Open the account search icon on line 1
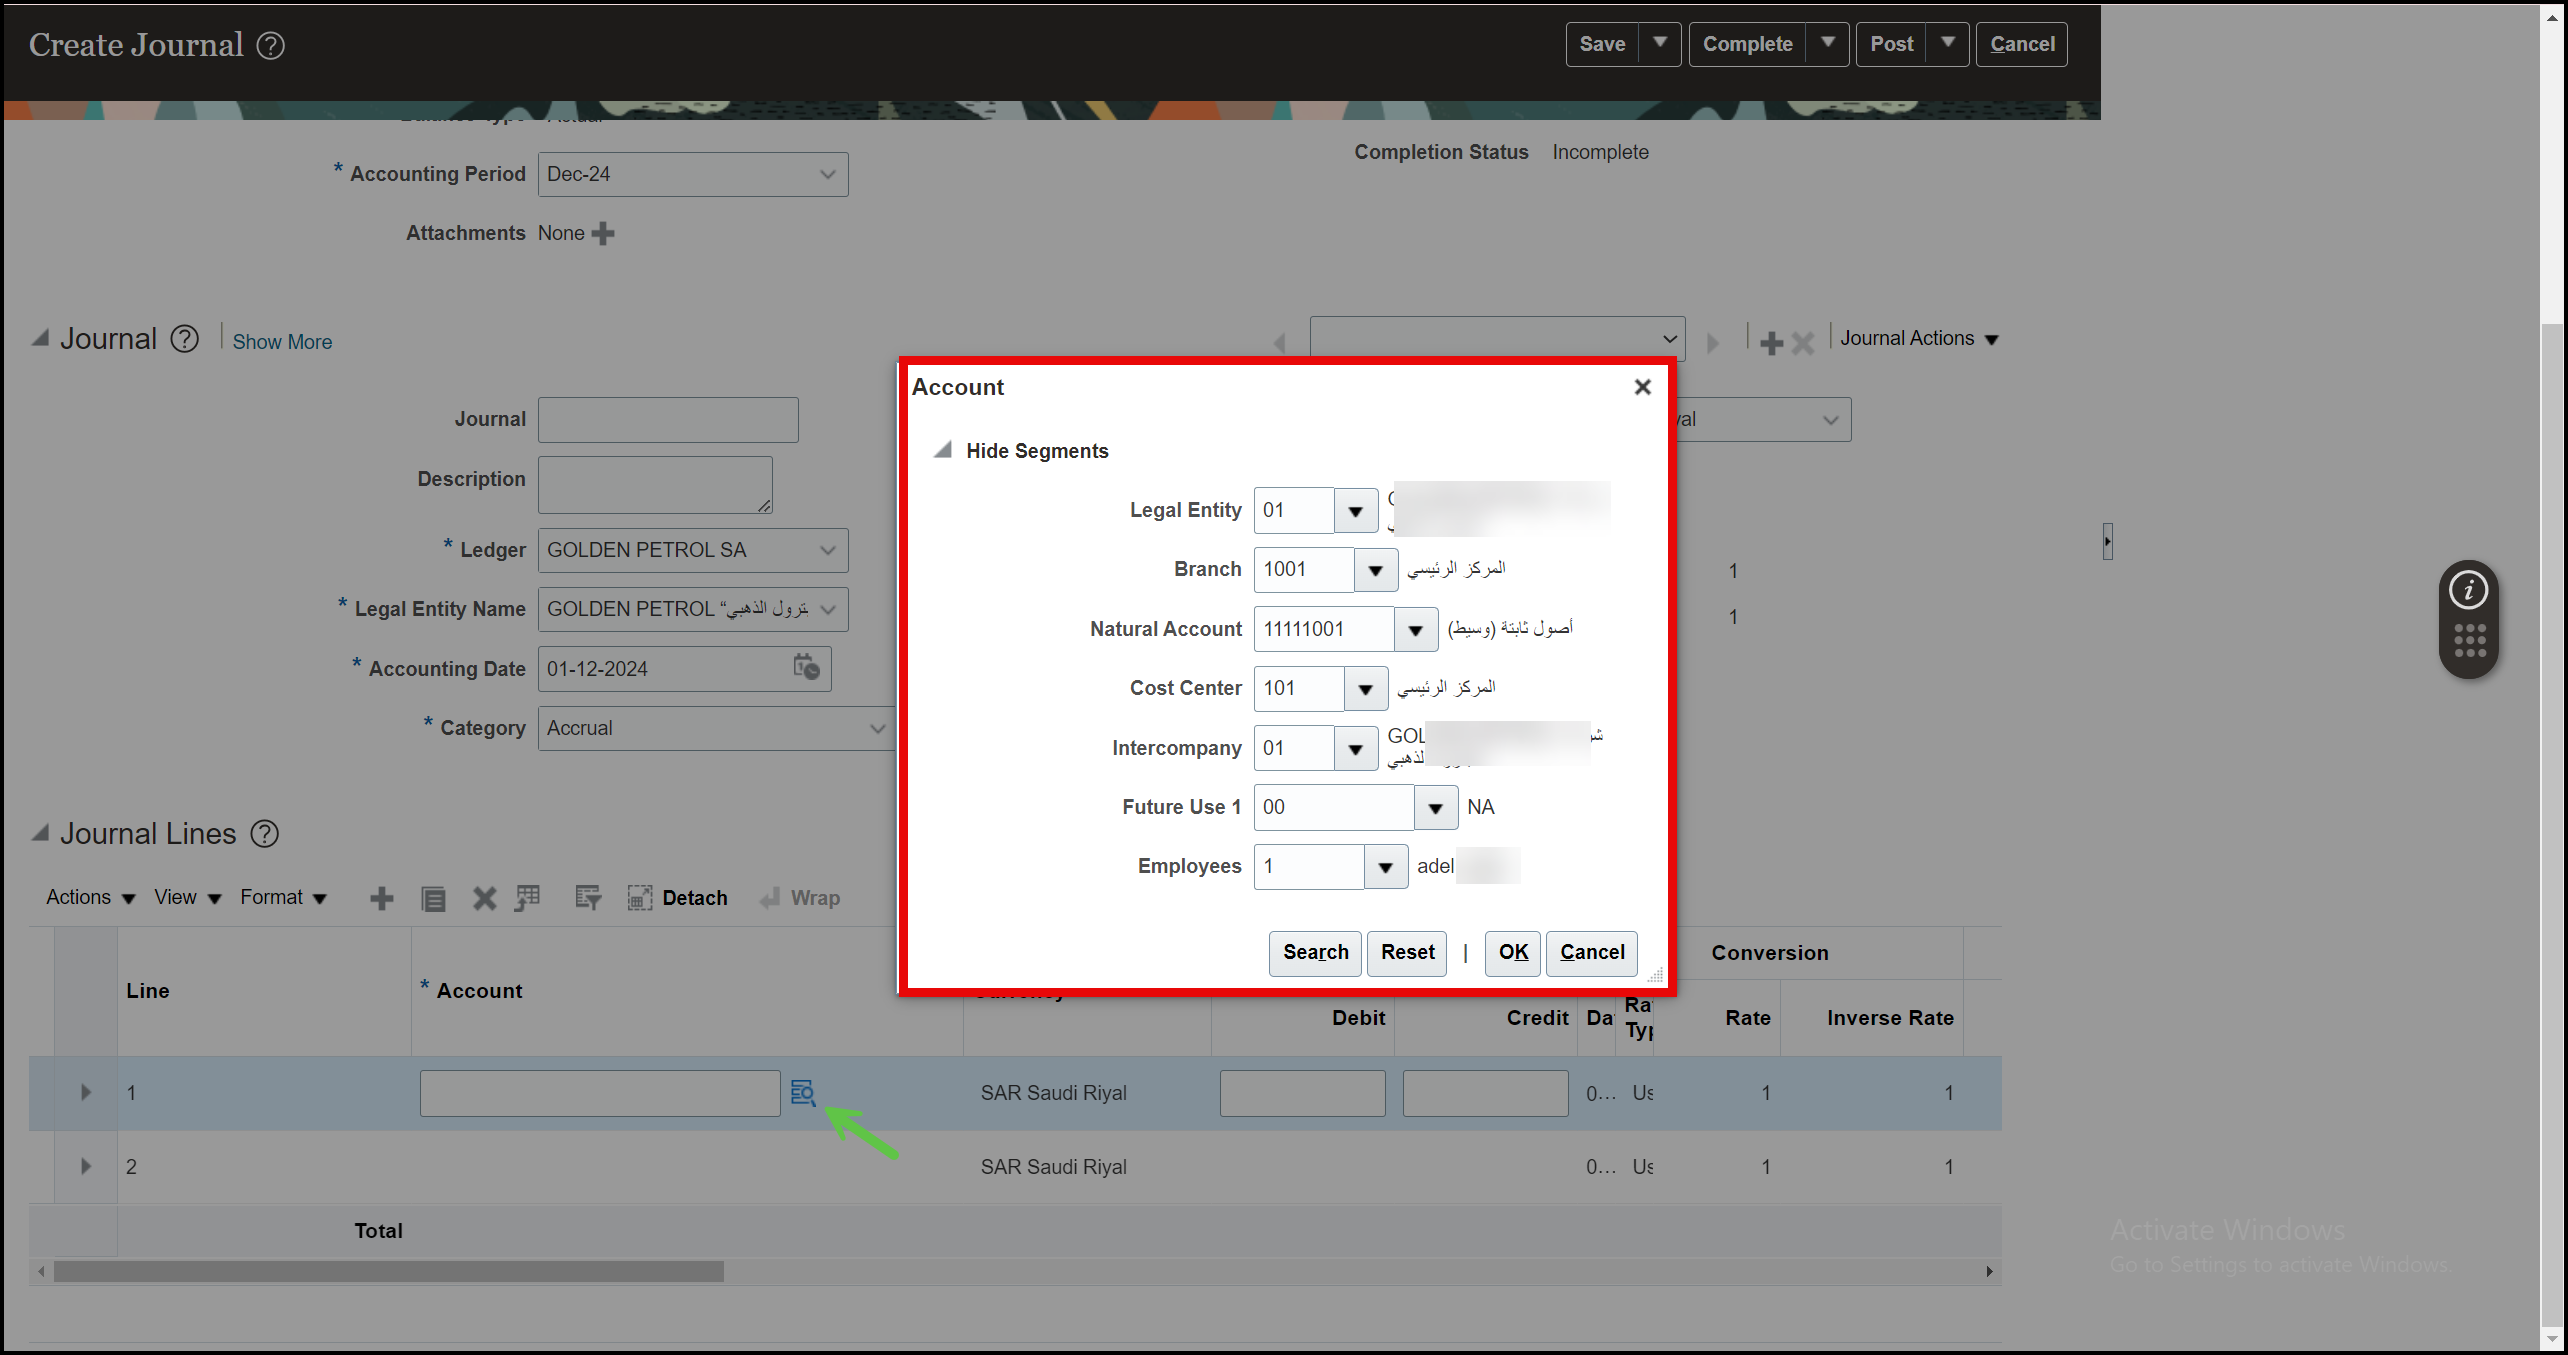The height and width of the screenshot is (1355, 2568). tap(804, 1093)
